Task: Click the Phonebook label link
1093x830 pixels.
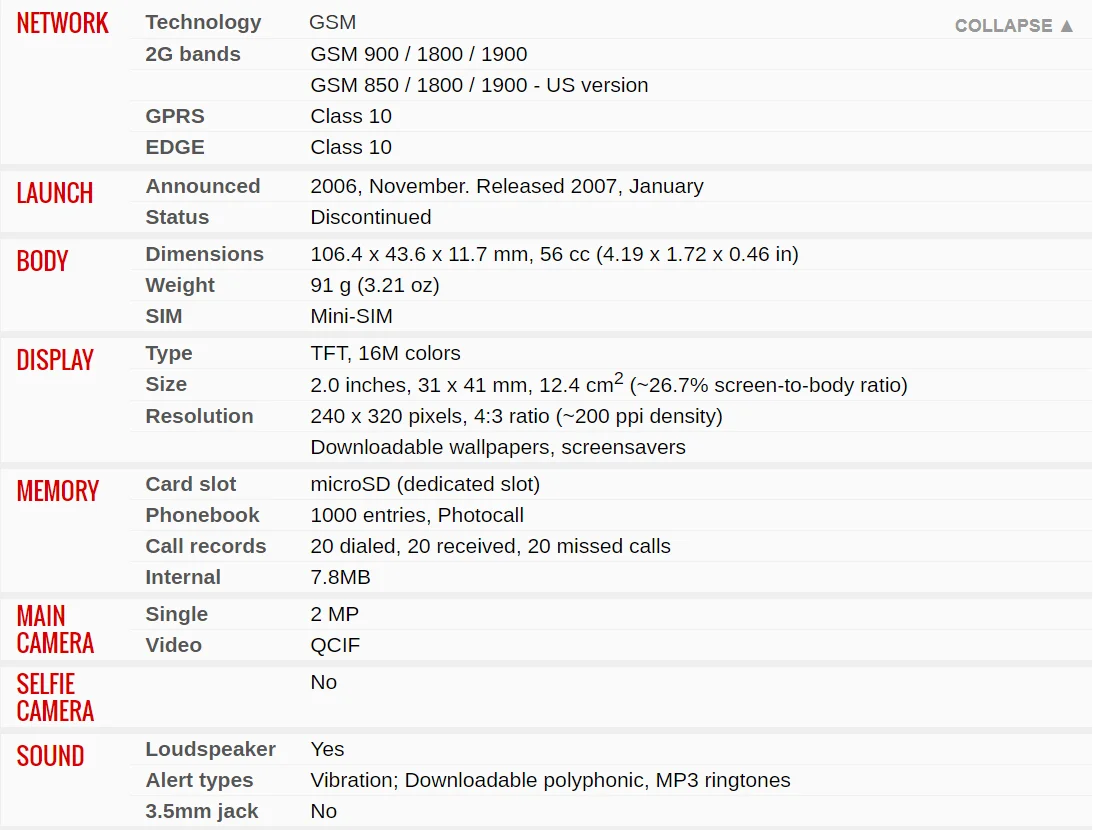Action: tap(202, 515)
